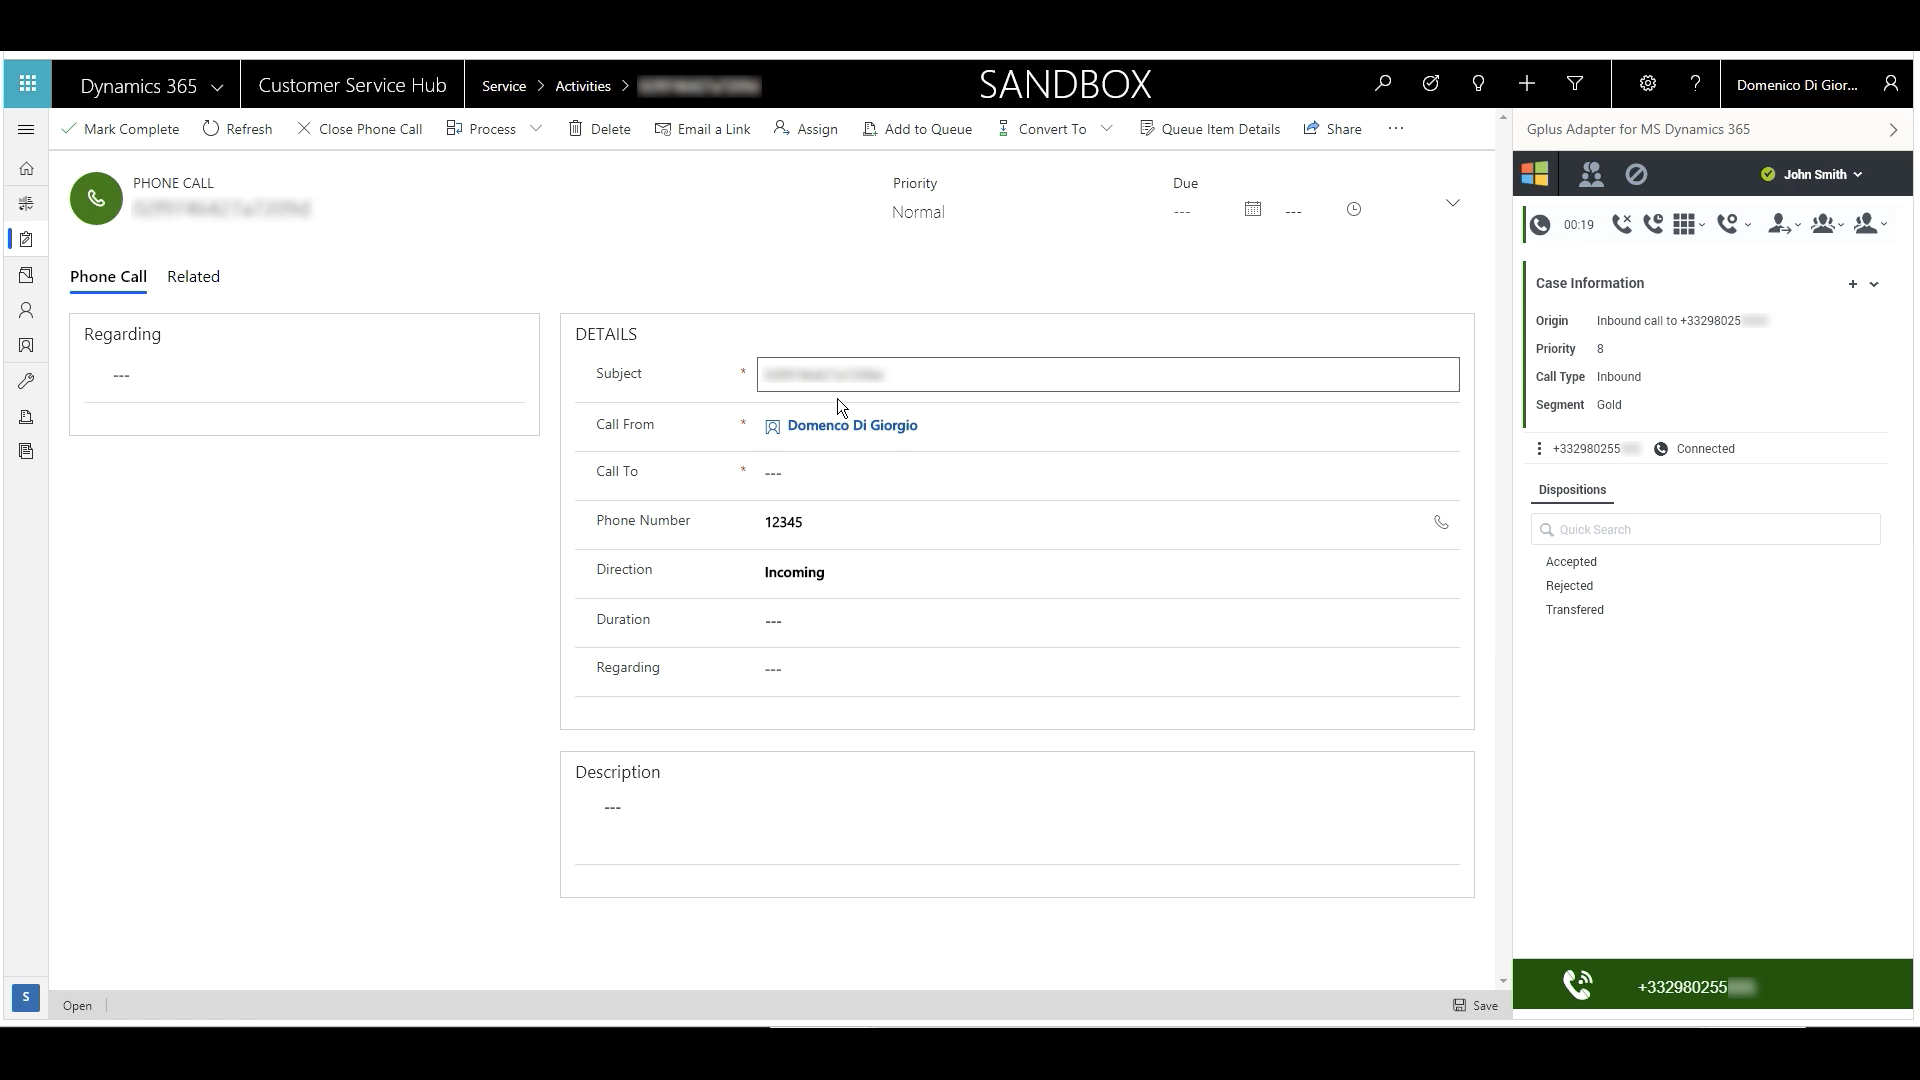
Task: Select the Accepted disposition
Action: pyautogui.click(x=1571, y=562)
